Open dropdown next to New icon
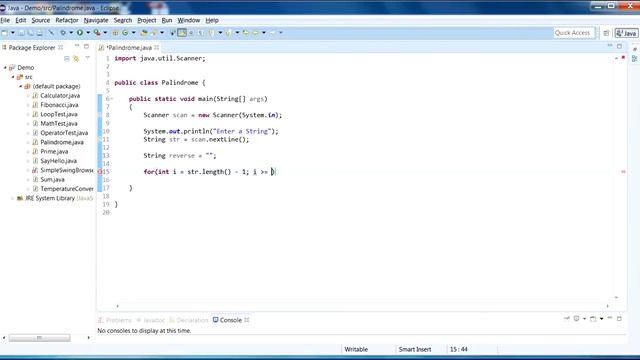 coord(13,33)
